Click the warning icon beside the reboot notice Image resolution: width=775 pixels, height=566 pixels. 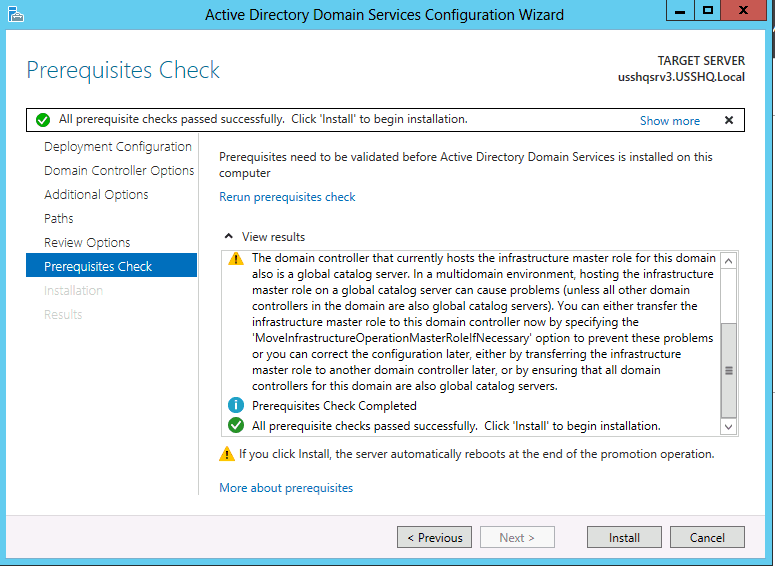227,454
